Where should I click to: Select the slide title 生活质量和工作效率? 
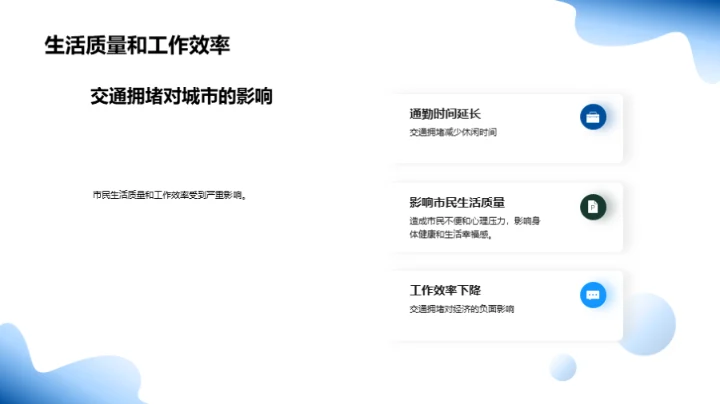140,45
